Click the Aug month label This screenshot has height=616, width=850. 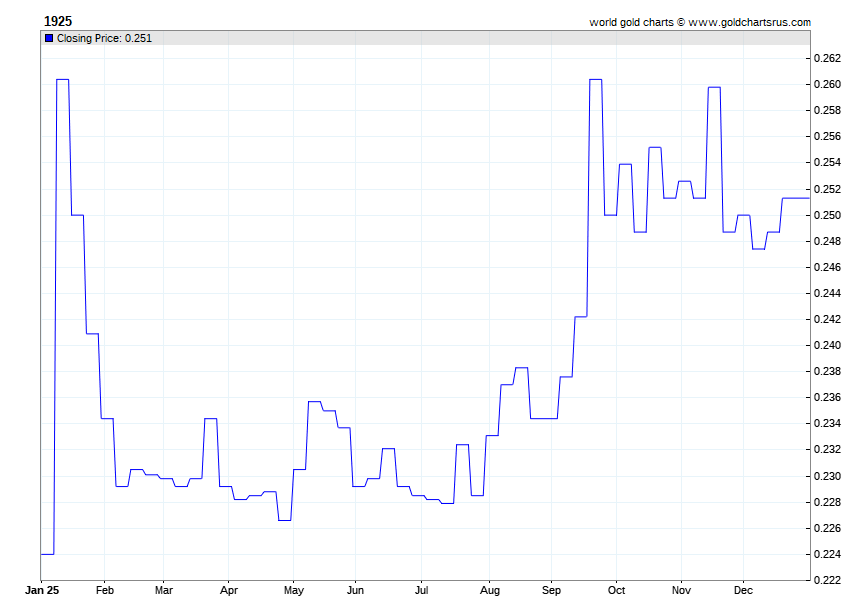click(490, 591)
